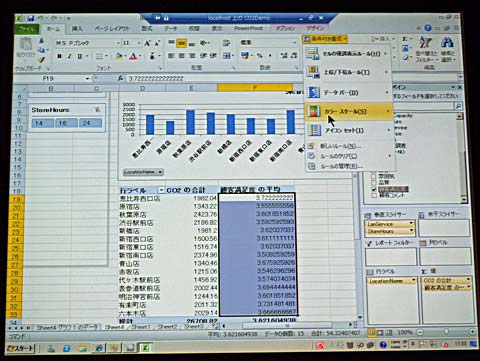This screenshot has height=361, width=480.
Task: Click the Fill Color bucket icon
Action: [119, 56]
